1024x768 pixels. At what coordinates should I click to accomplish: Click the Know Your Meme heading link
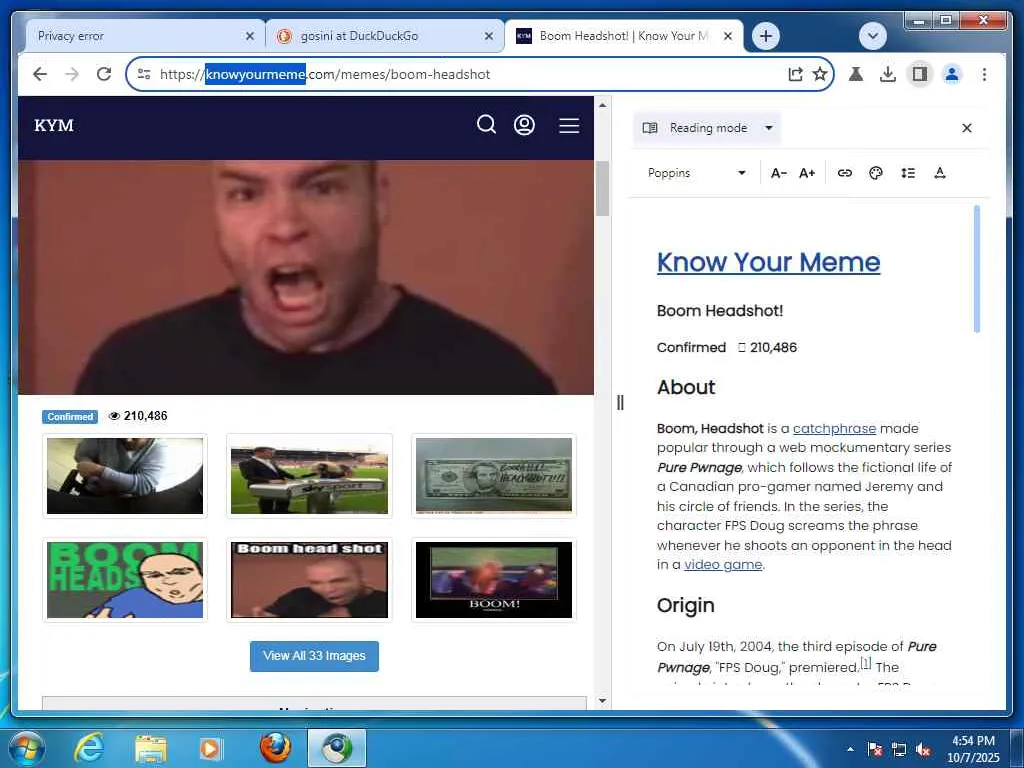pos(768,263)
